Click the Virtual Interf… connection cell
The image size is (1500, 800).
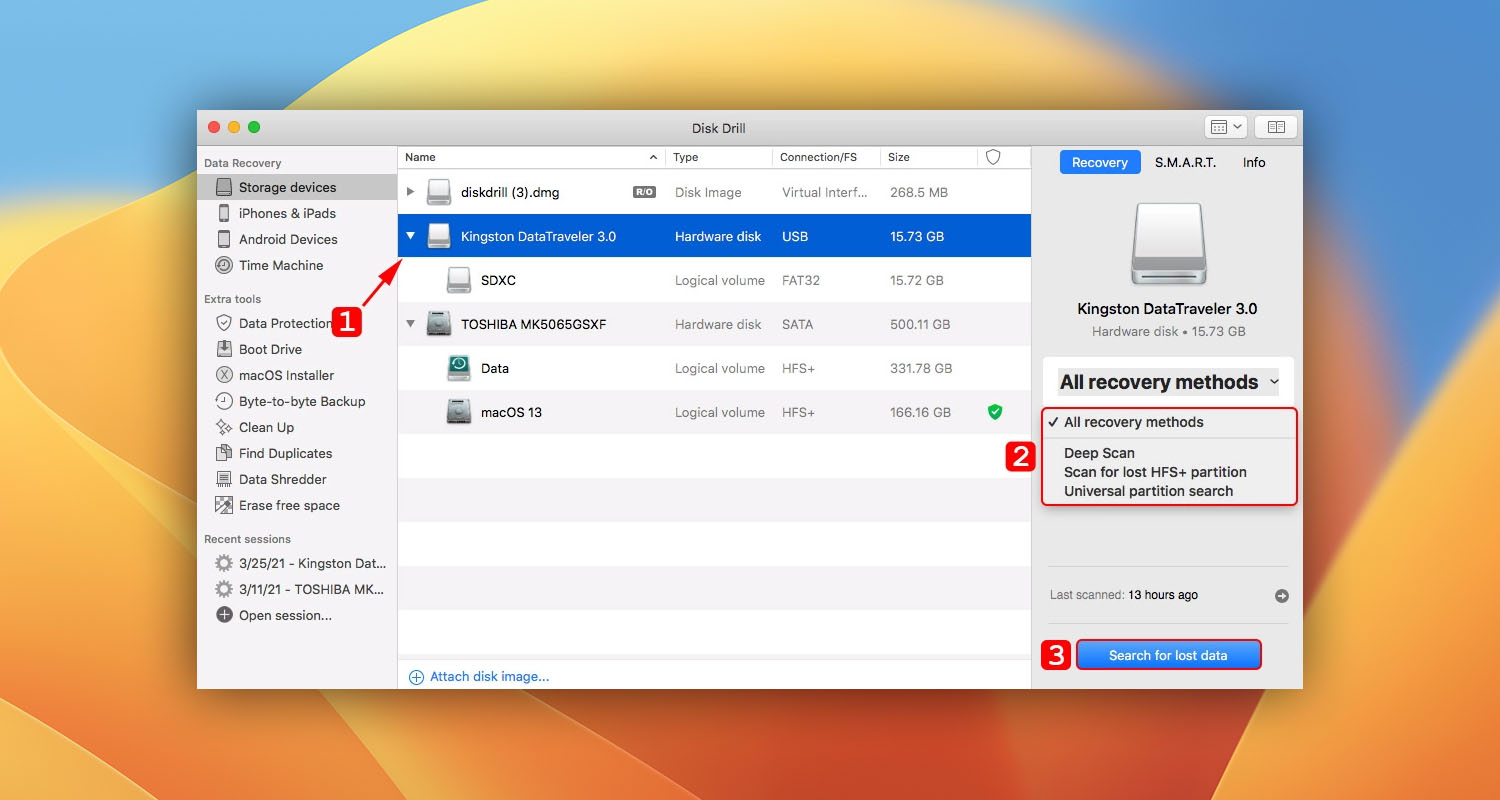[822, 192]
